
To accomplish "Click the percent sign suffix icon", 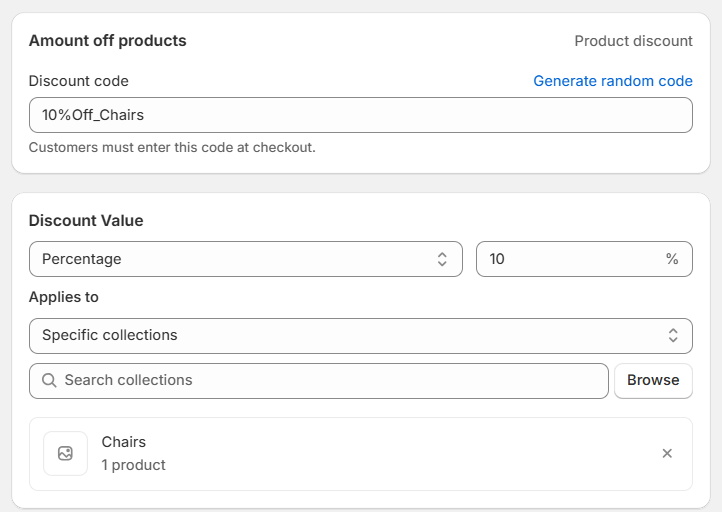I will pos(672,259).
